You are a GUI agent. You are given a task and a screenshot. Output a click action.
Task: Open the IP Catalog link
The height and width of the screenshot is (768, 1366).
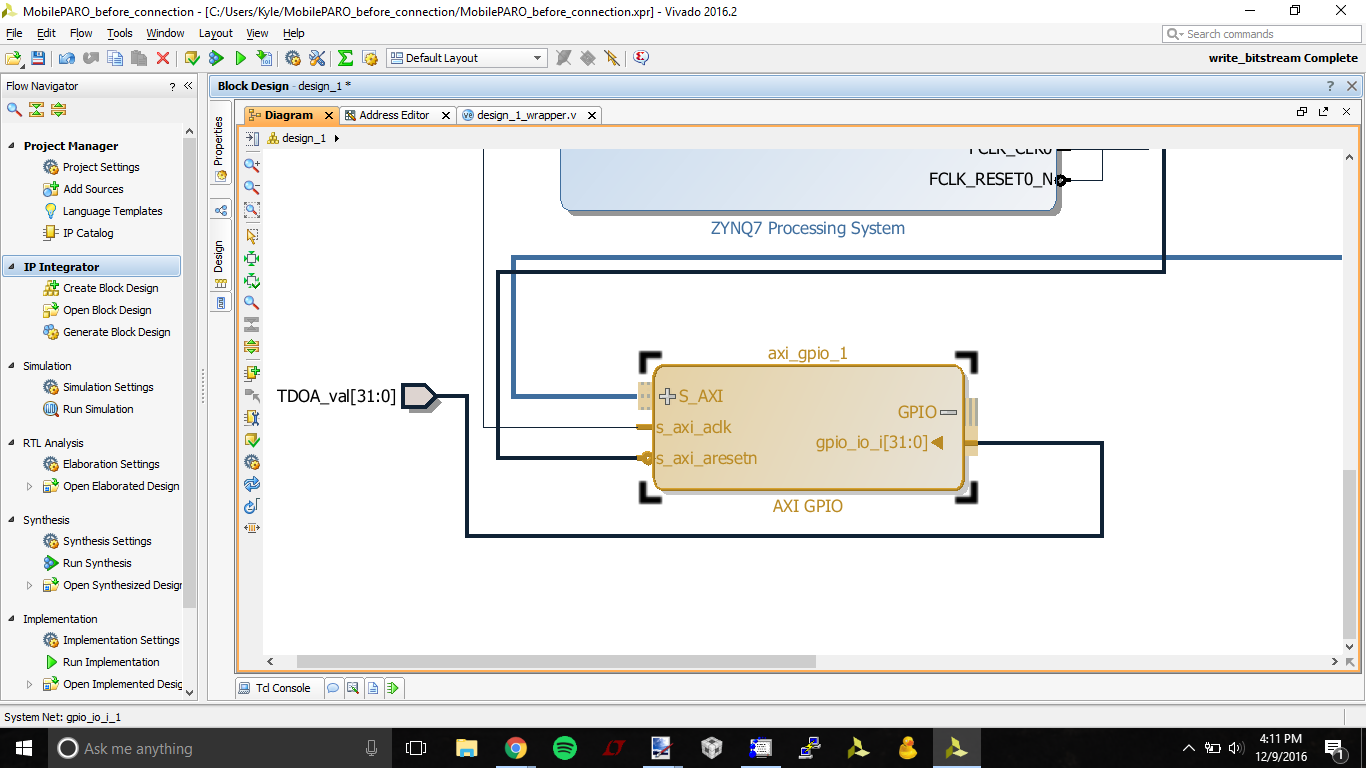(88, 233)
